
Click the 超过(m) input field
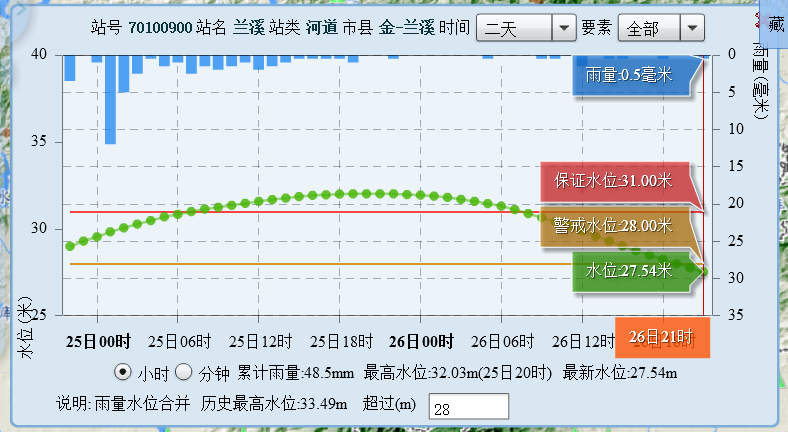pos(468,406)
